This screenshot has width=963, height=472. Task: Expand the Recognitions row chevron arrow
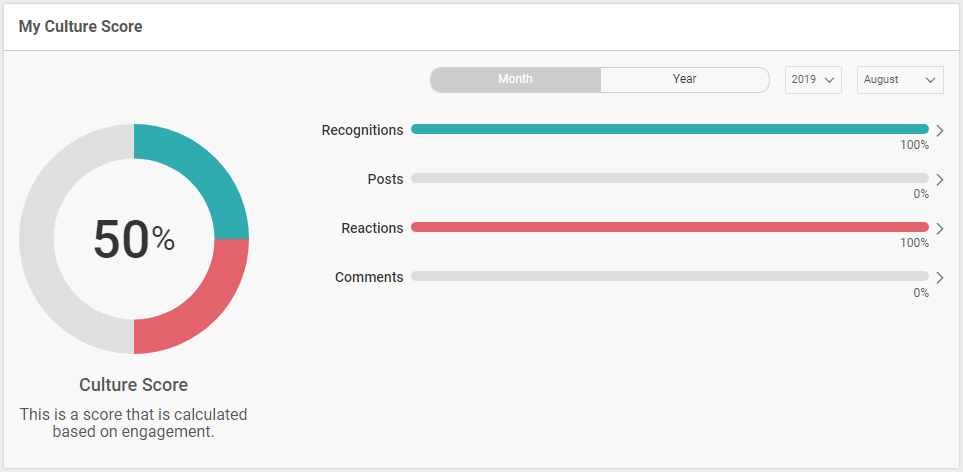939,130
